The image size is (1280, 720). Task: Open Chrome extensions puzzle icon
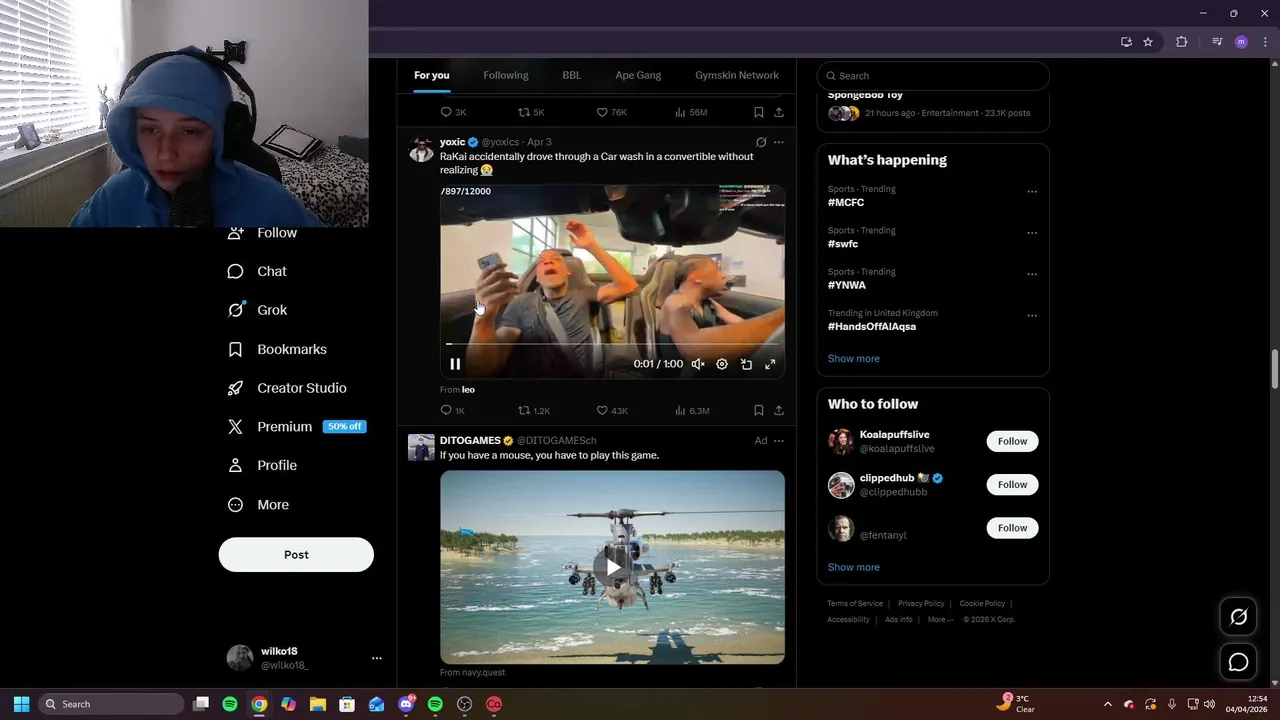point(1182,42)
